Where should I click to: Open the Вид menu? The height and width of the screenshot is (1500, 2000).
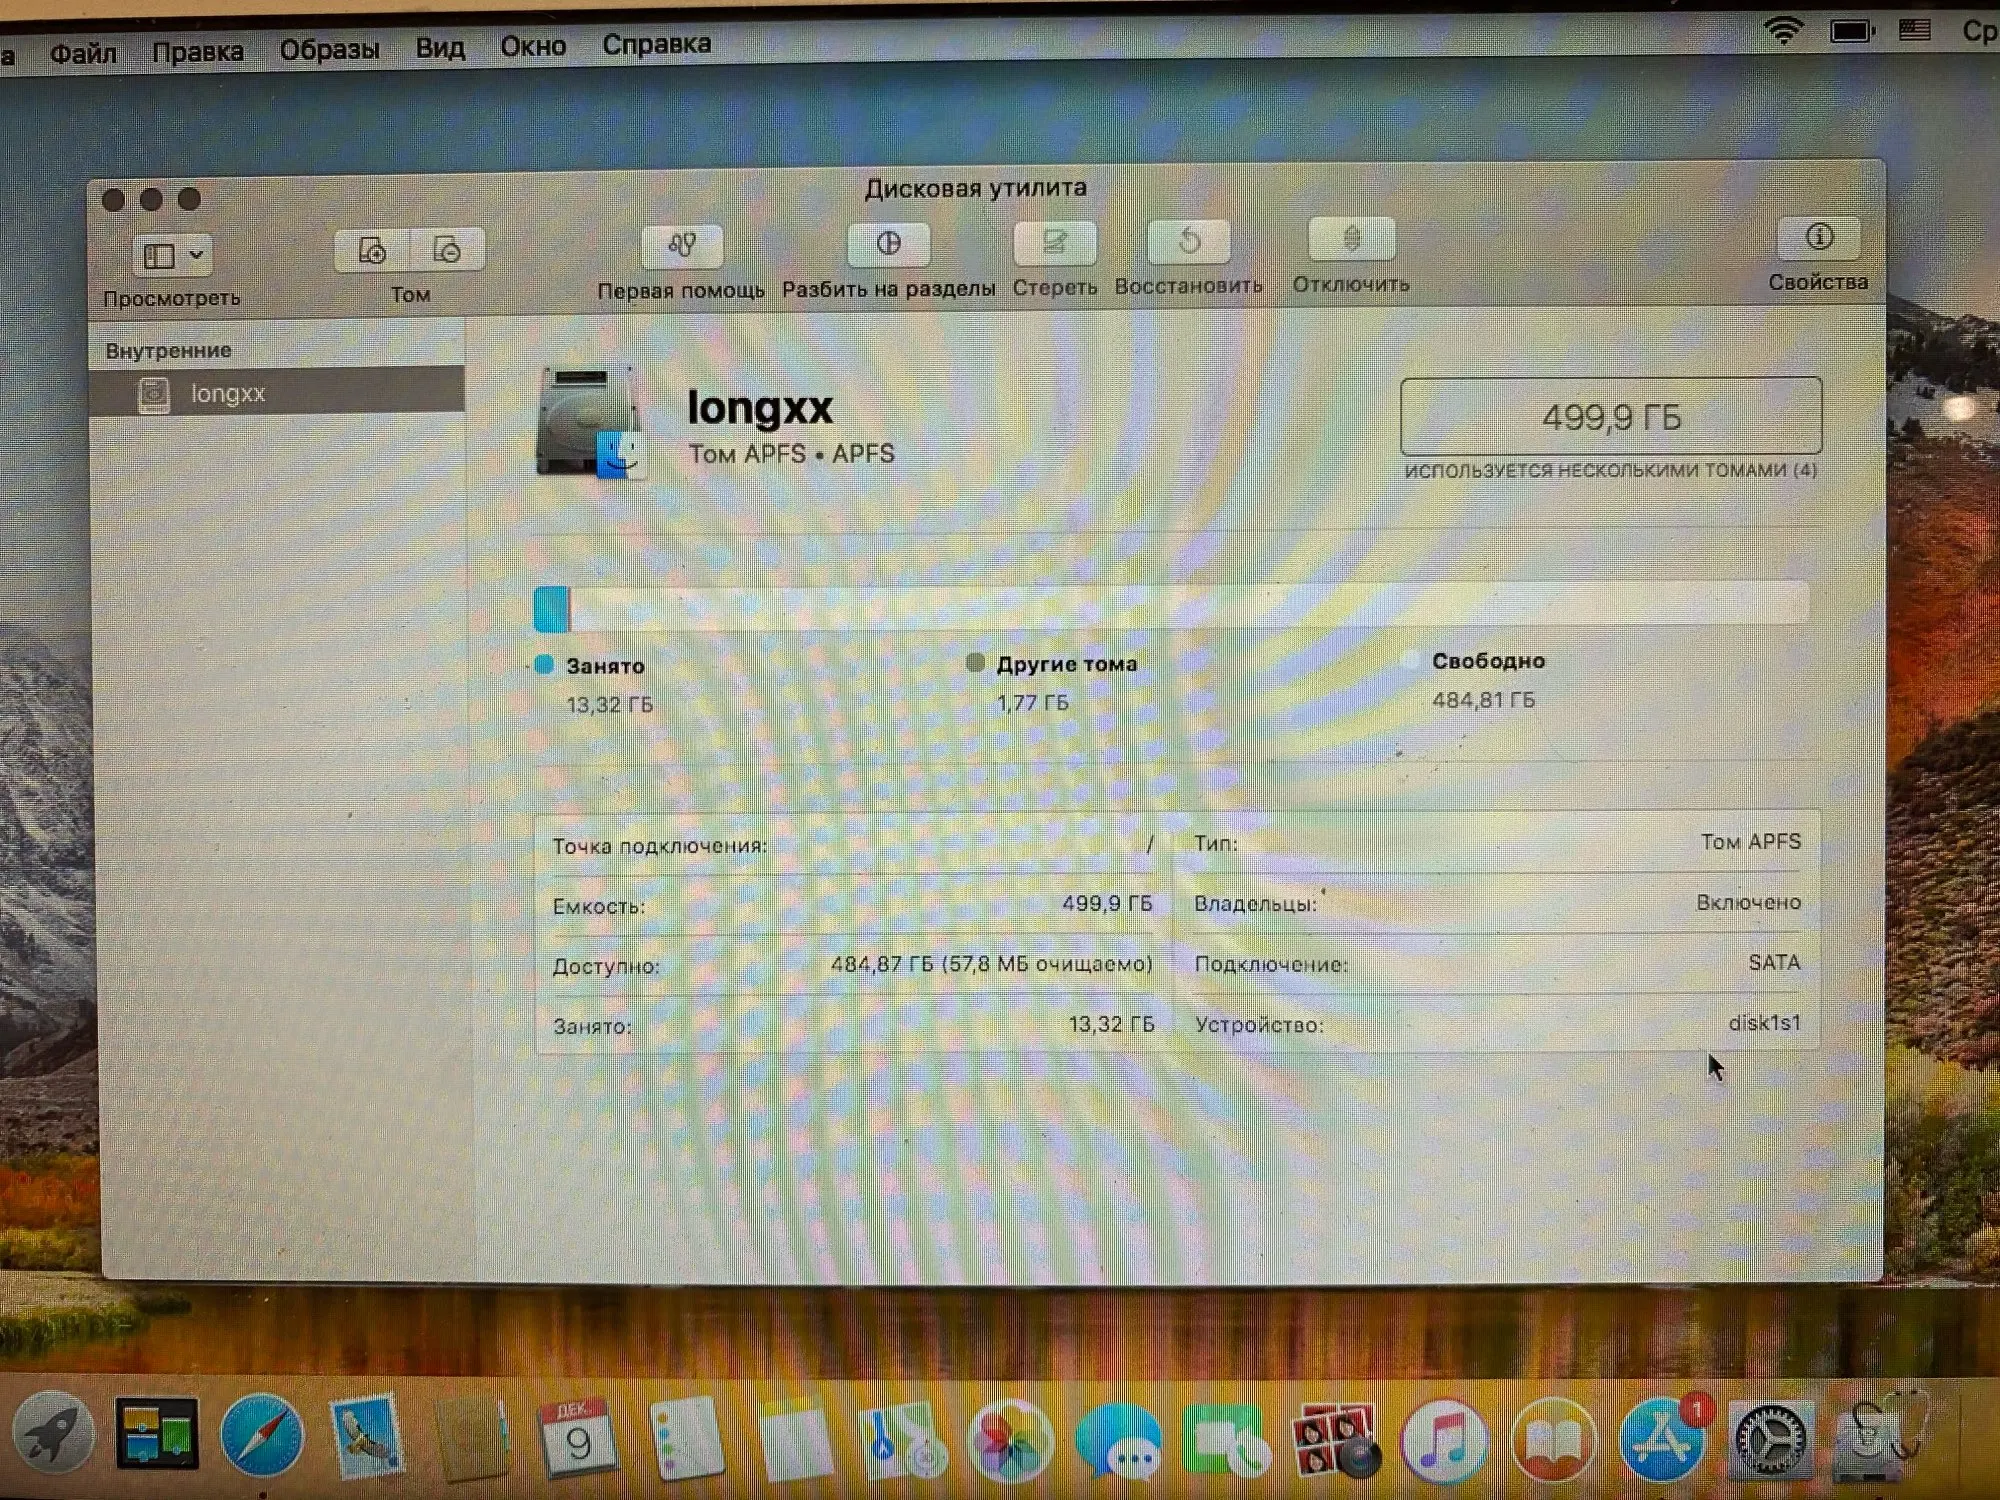[x=440, y=47]
